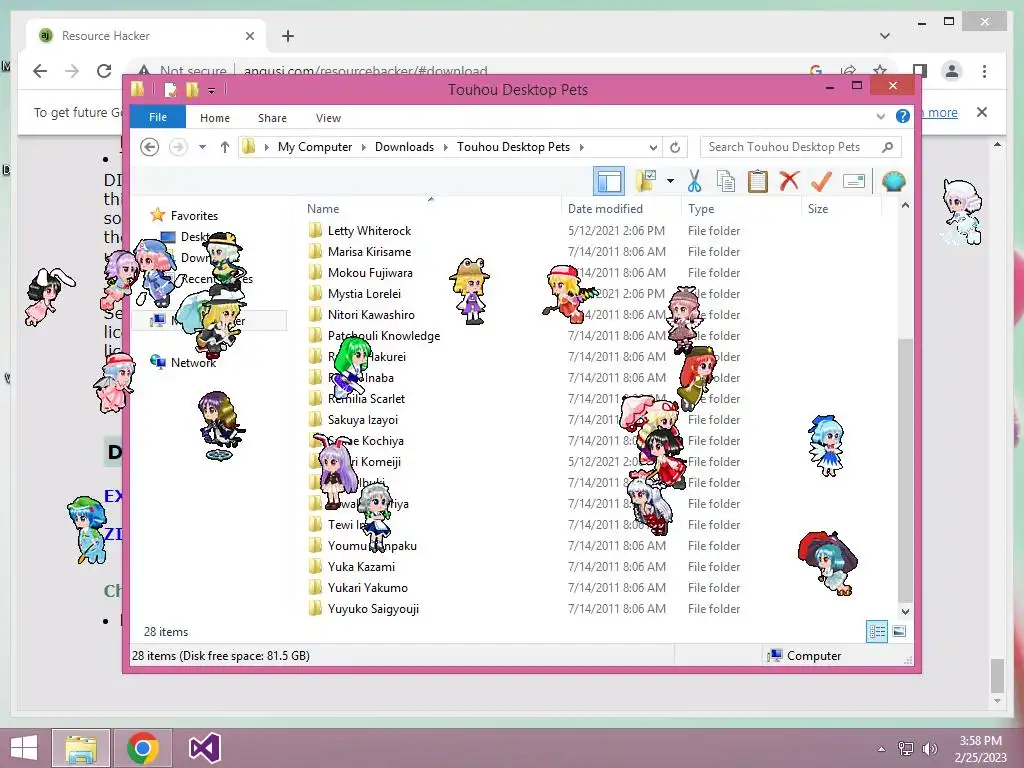Click the Explorer help question mark icon

pos(903,116)
